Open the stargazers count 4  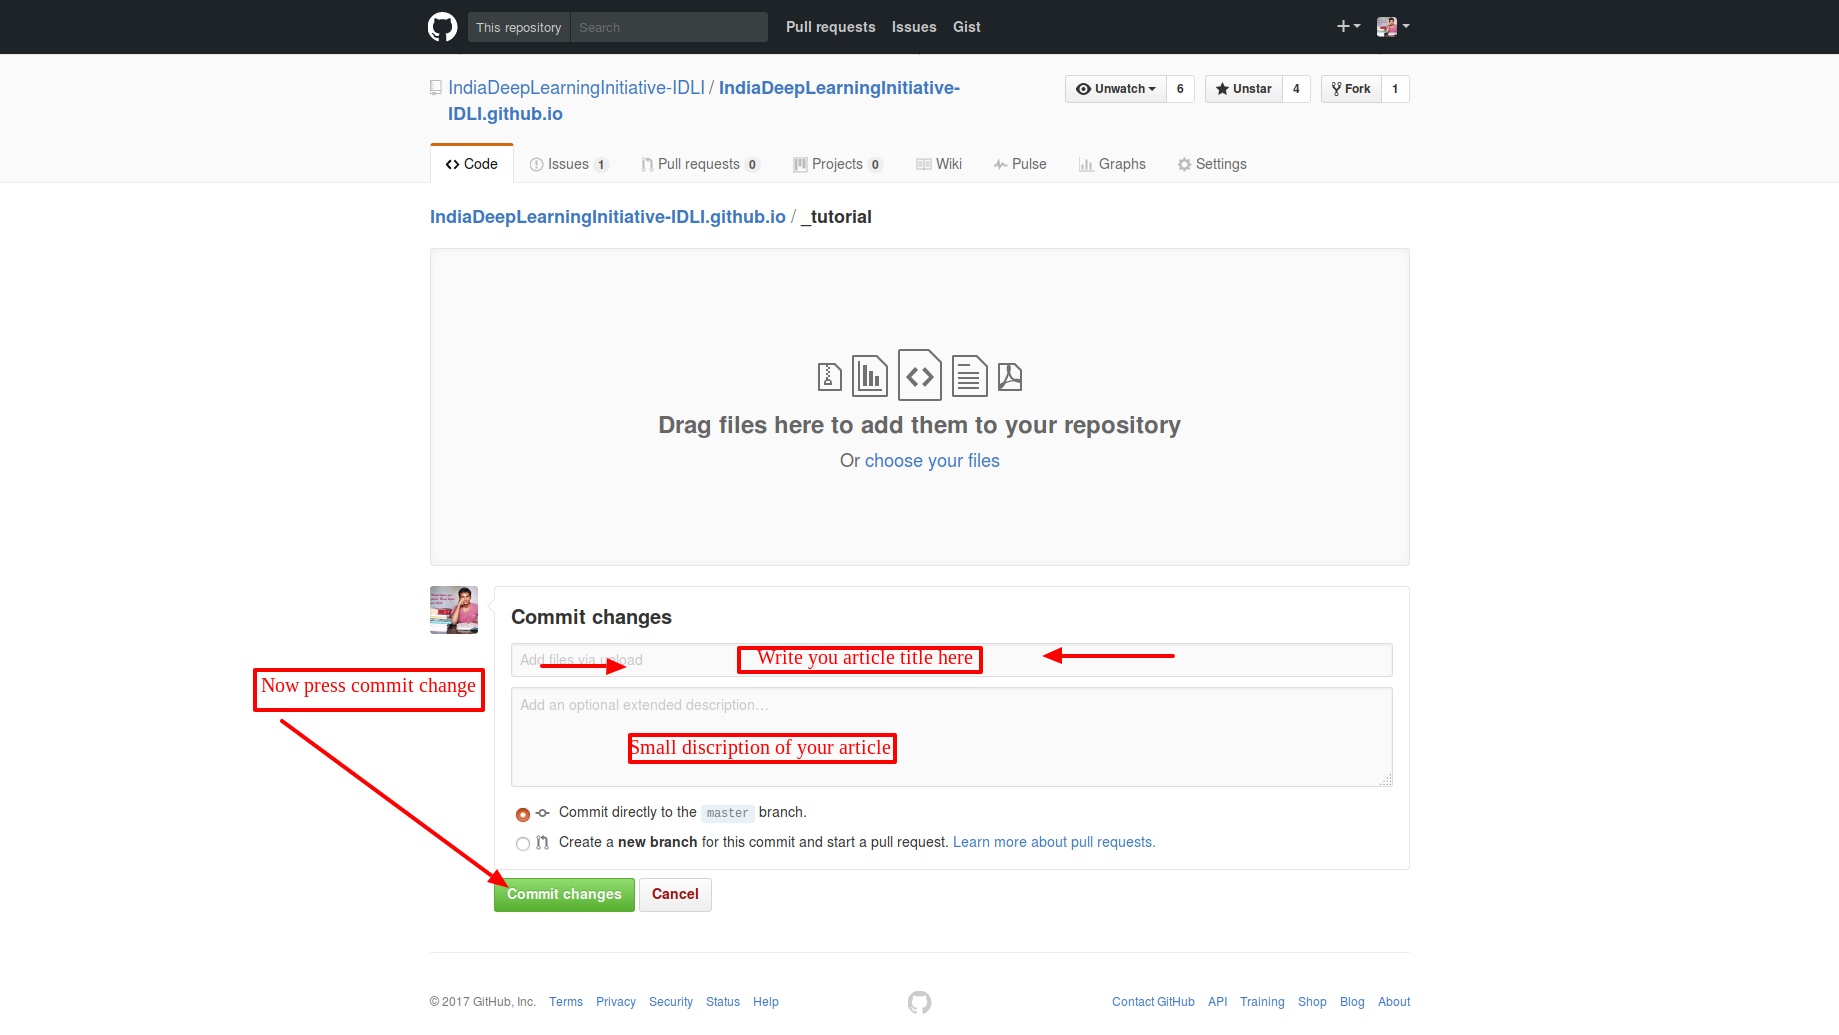(x=1296, y=89)
